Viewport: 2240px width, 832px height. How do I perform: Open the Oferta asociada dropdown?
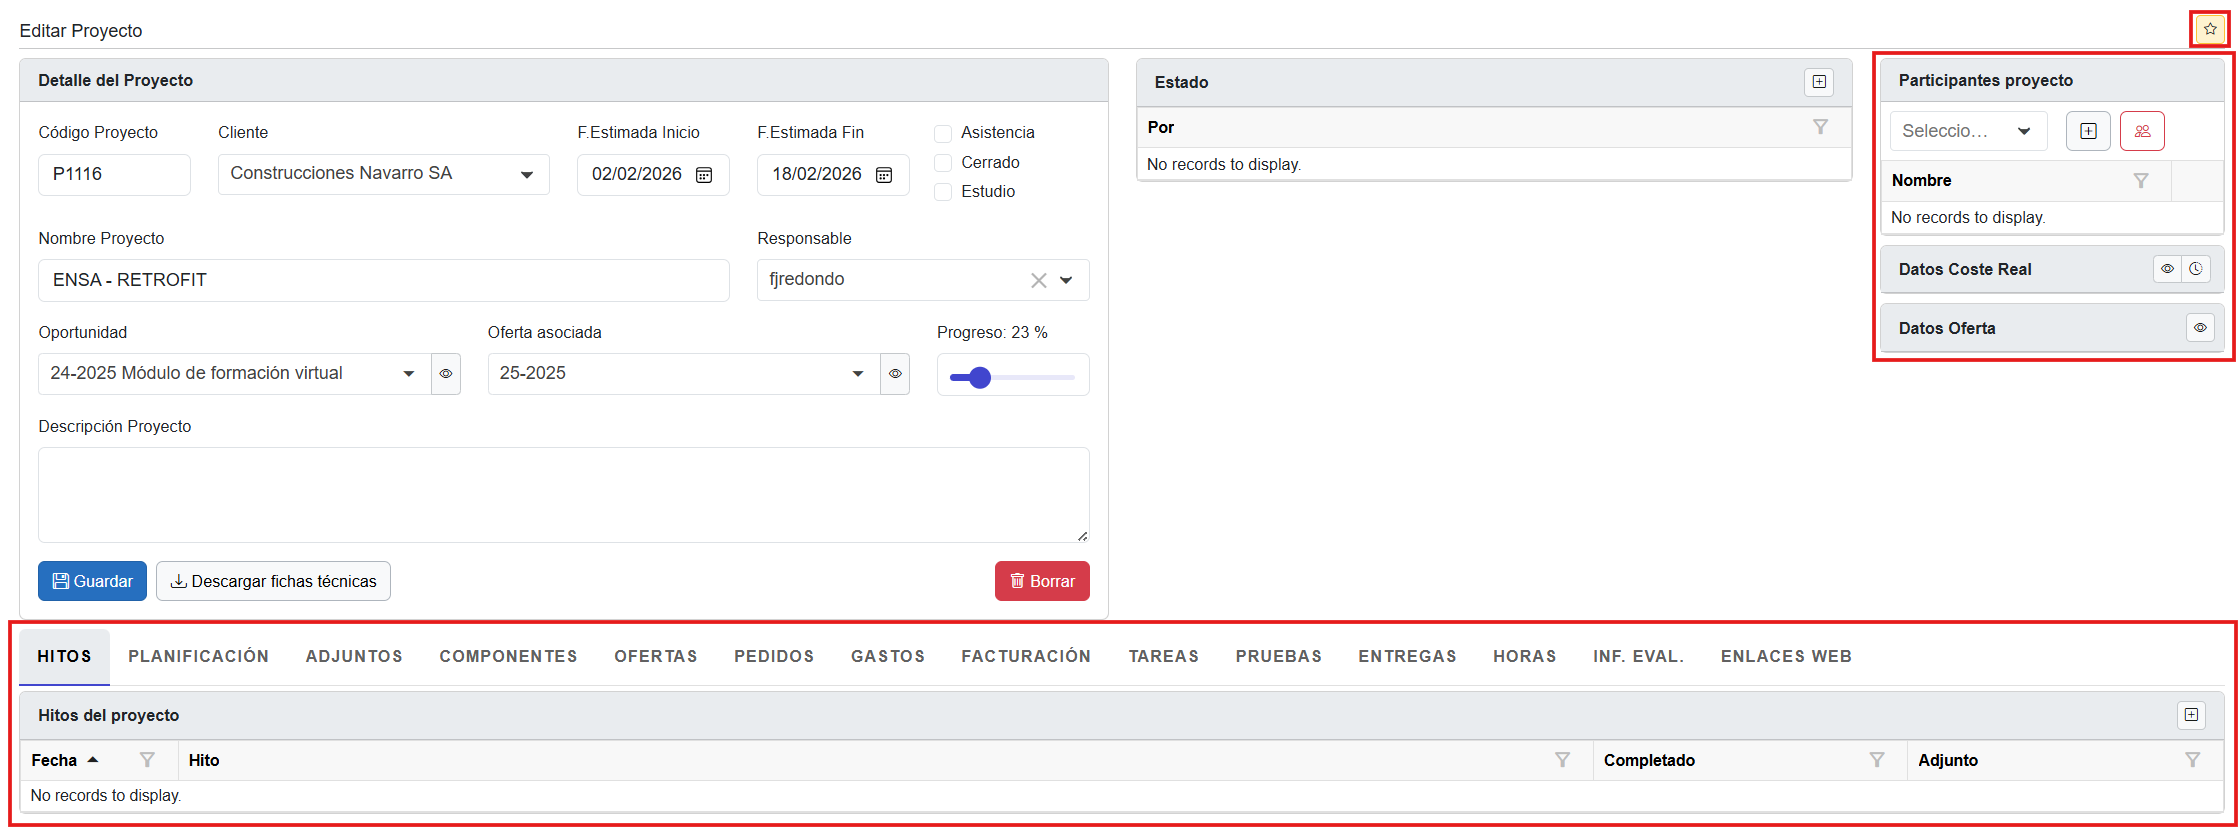coord(857,374)
